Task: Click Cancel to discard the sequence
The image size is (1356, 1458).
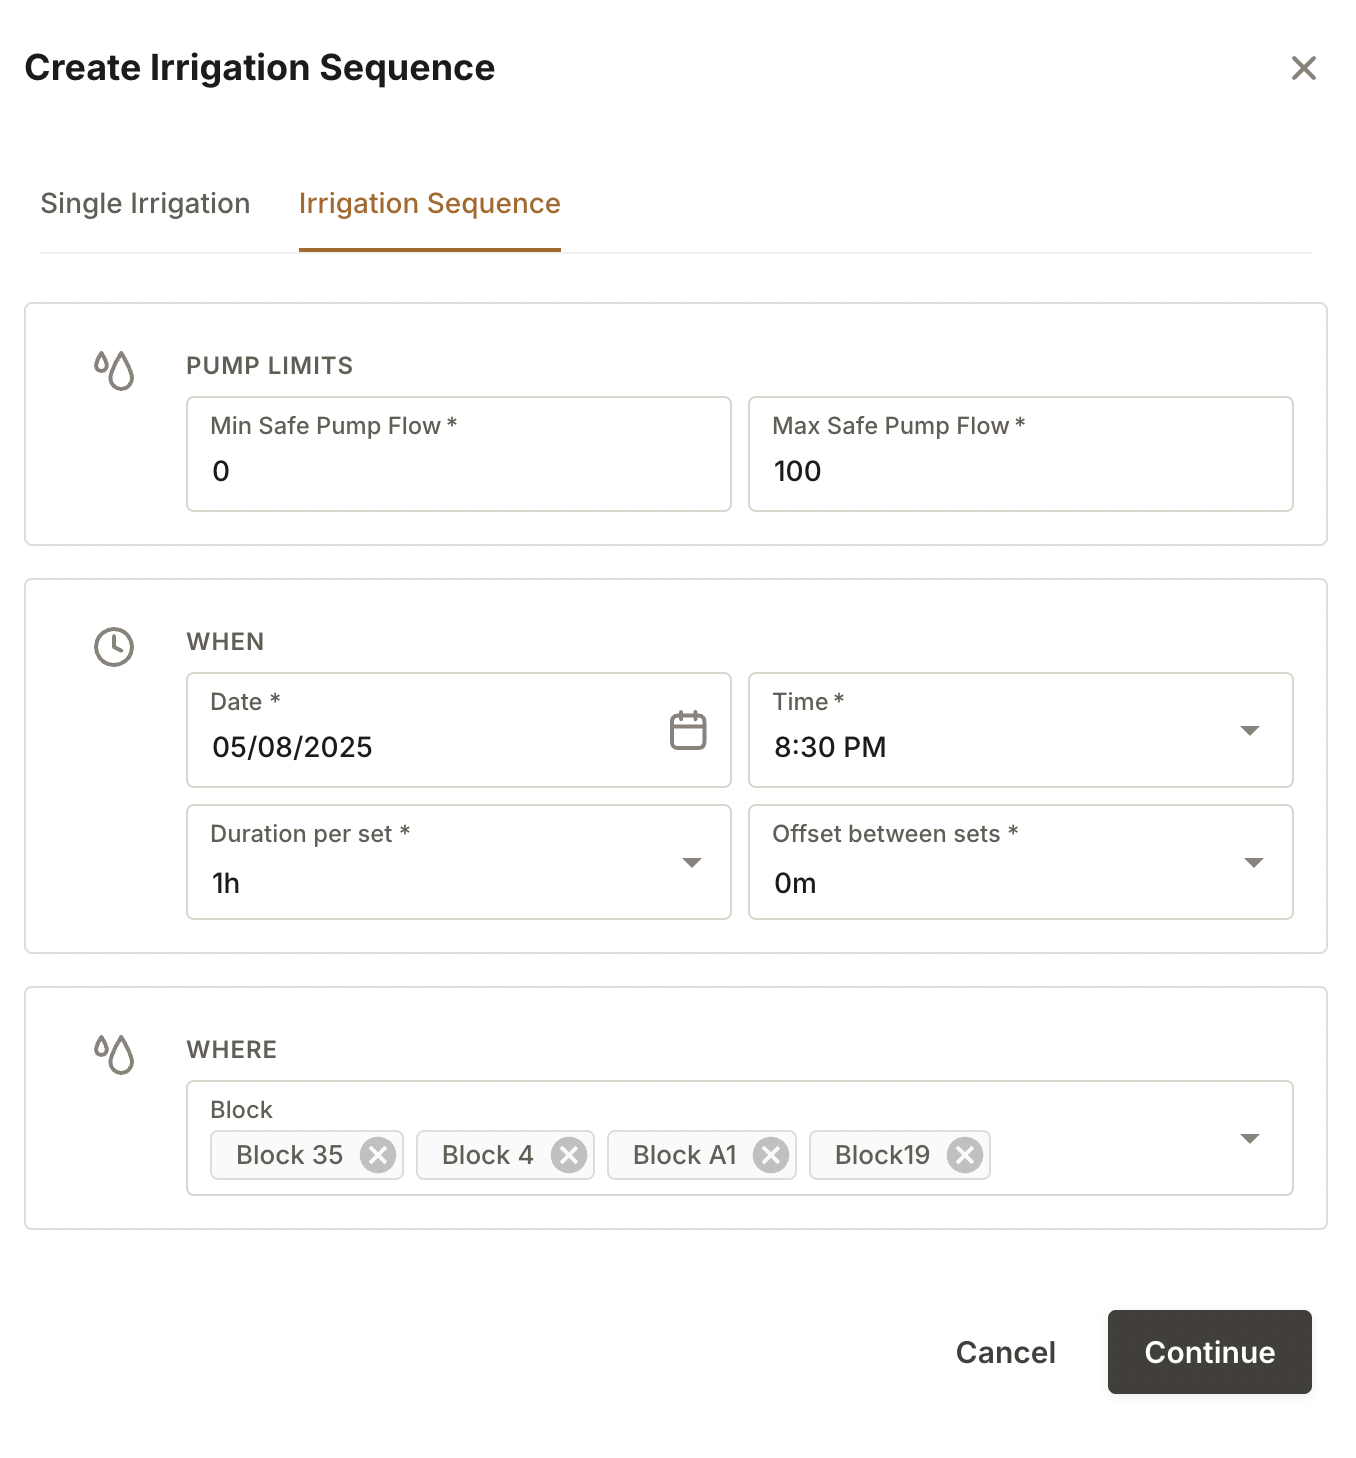Action: [x=1005, y=1352]
